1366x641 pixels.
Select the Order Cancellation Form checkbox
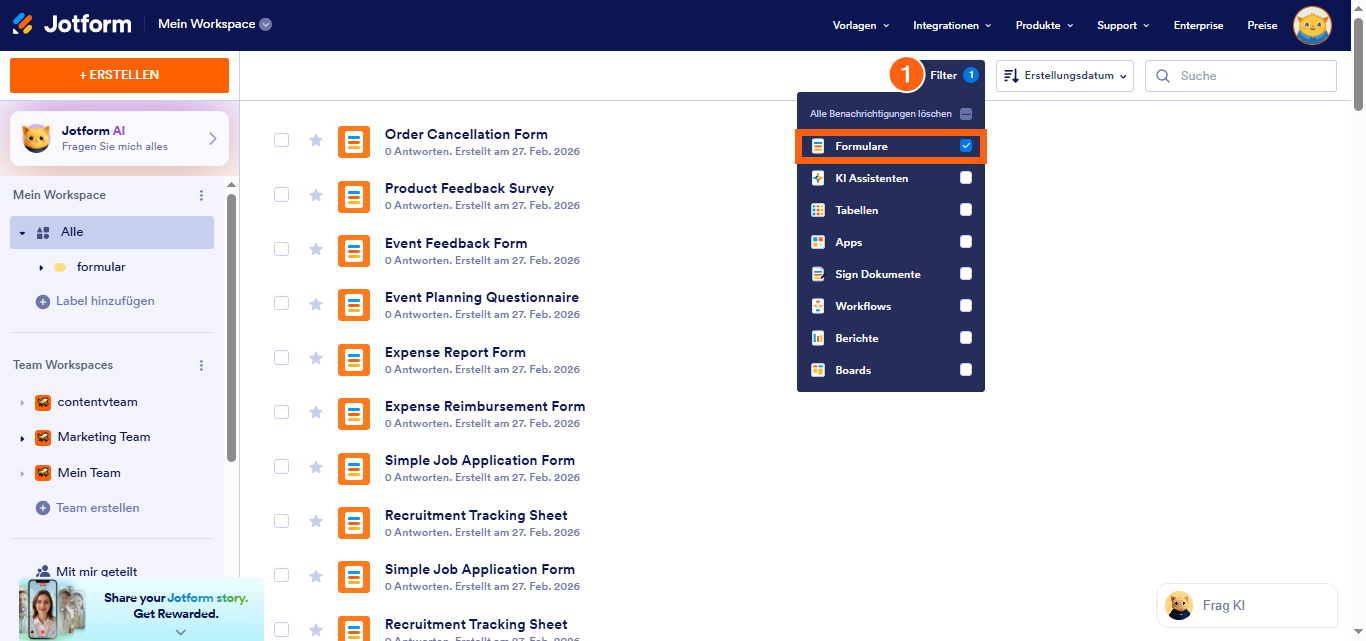282,140
